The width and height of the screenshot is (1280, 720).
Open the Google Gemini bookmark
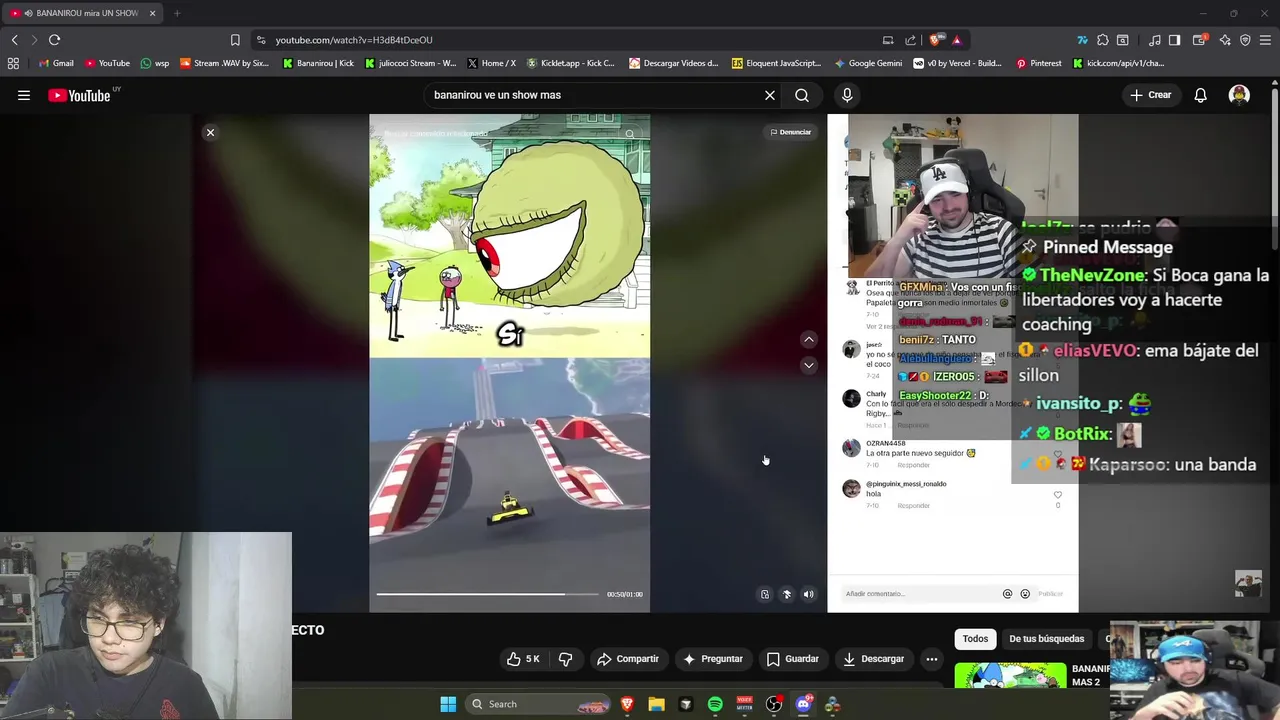pyautogui.click(x=868, y=63)
